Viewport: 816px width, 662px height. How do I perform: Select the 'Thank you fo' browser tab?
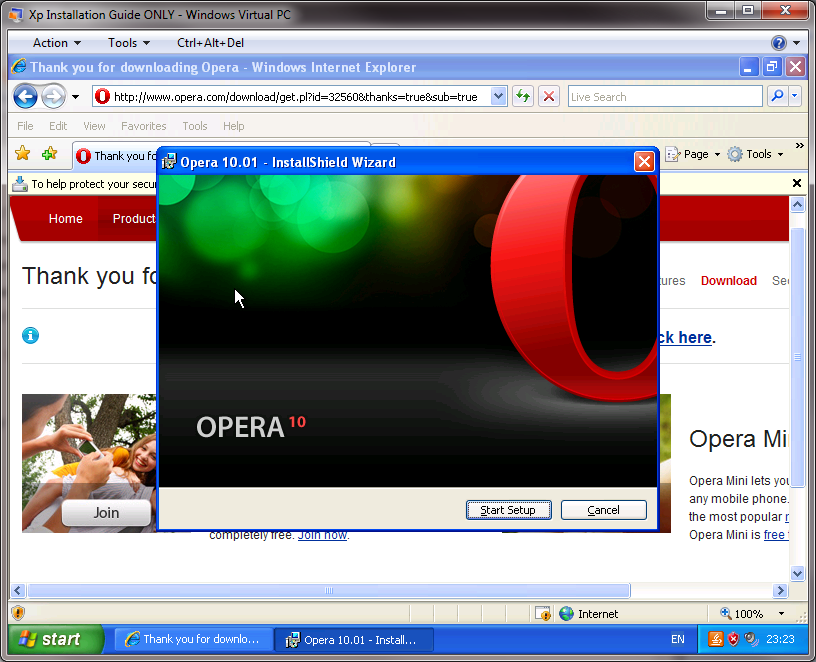tap(116, 156)
